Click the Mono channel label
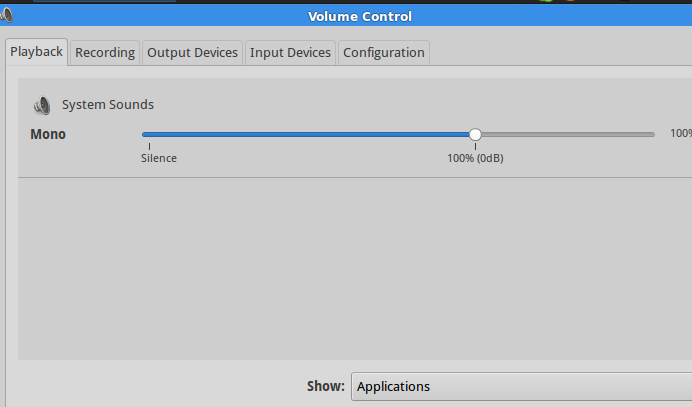Screen dimensions: 692x407 point(48,134)
